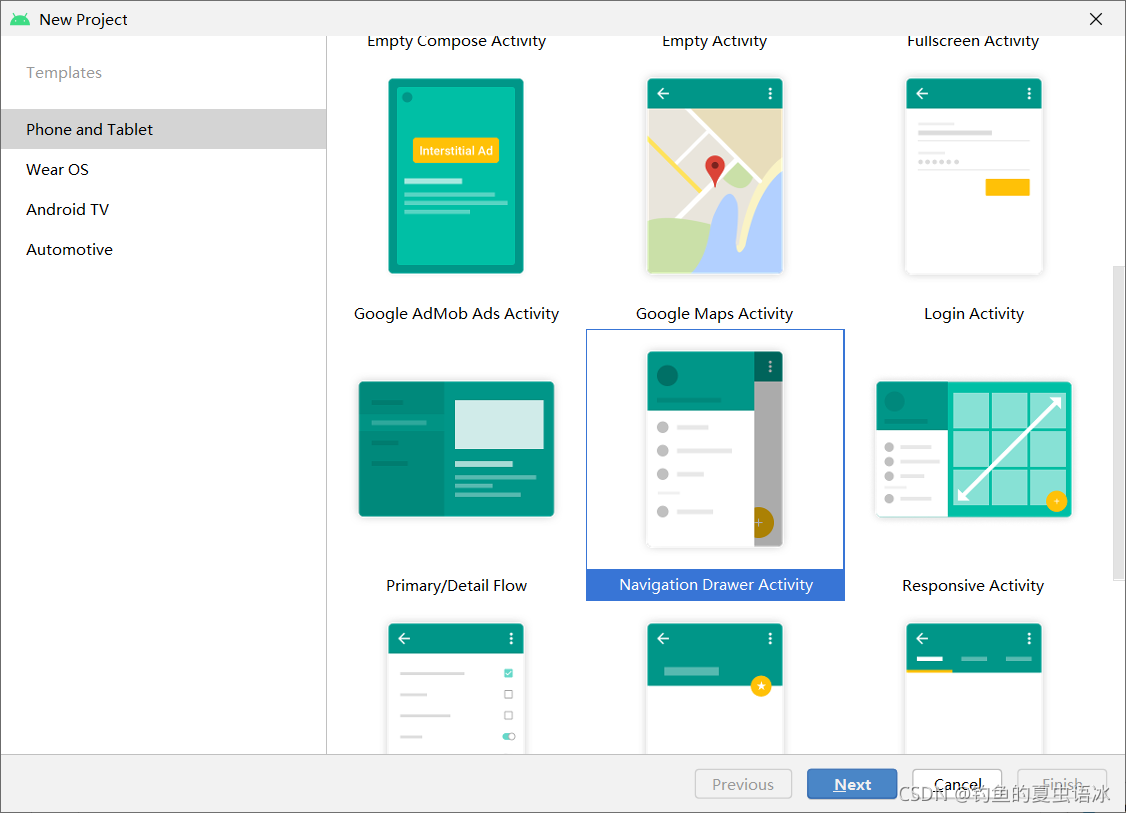Select the Responsive Activity template thumbnail
1126x813 pixels.
[x=973, y=449]
